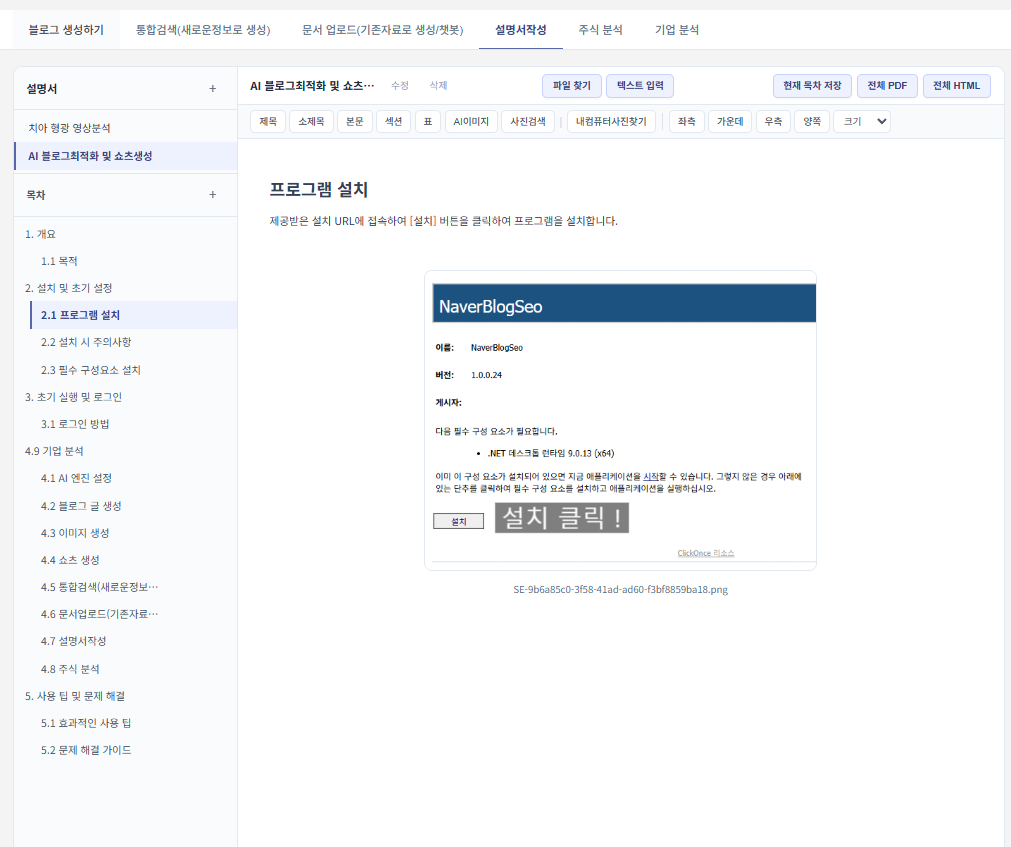Insert a 섹션 block

[x=394, y=121]
